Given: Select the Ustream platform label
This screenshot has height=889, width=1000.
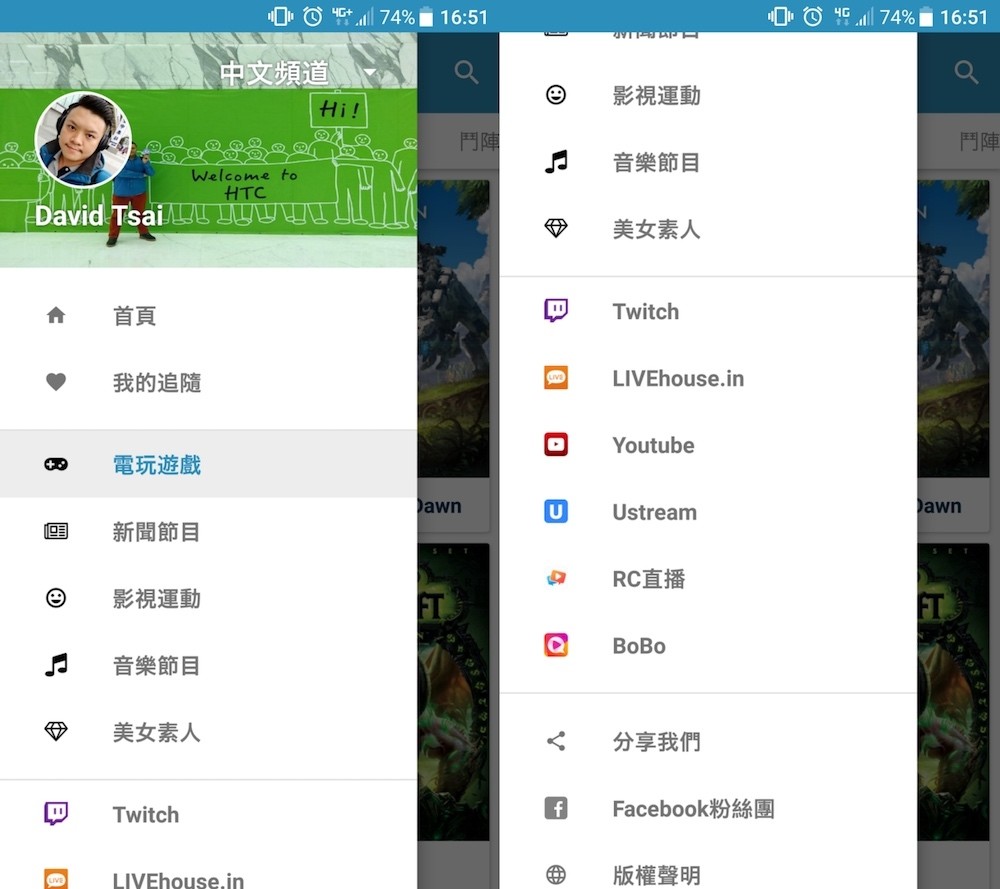Looking at the screenshot, I should [655, 512].
